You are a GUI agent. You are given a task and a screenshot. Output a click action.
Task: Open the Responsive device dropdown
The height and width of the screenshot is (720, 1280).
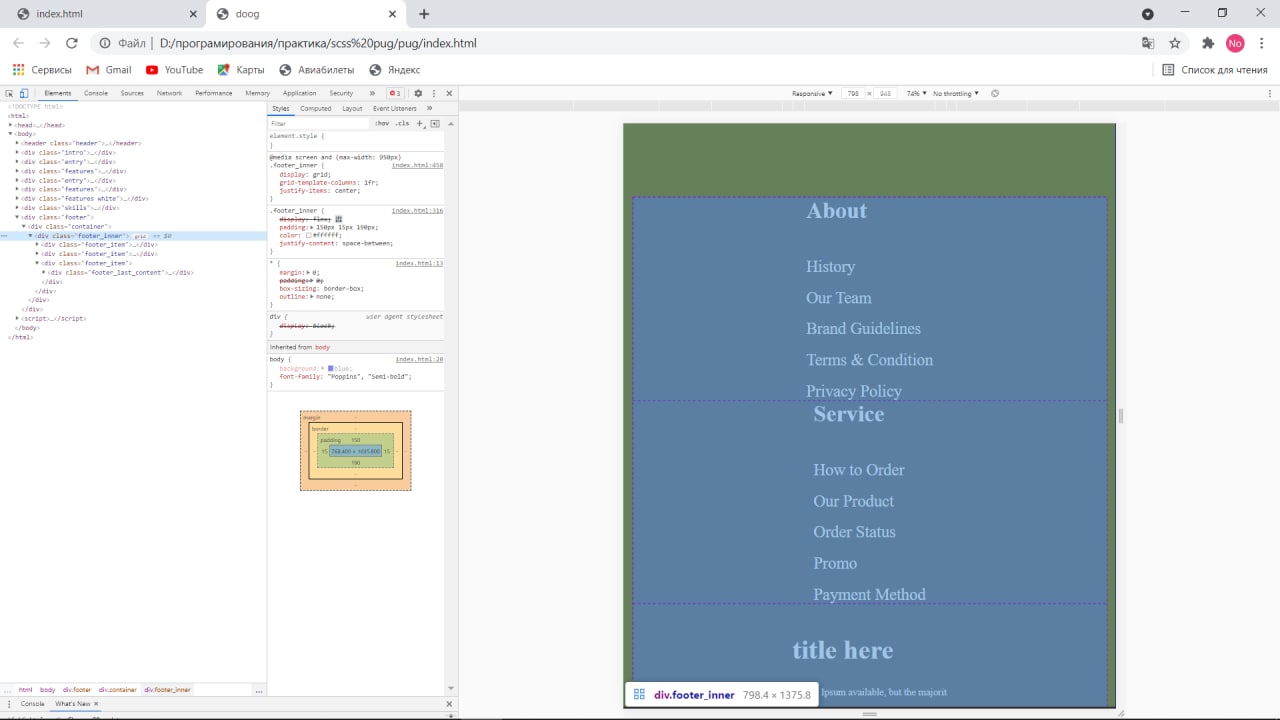coord(812,93)
